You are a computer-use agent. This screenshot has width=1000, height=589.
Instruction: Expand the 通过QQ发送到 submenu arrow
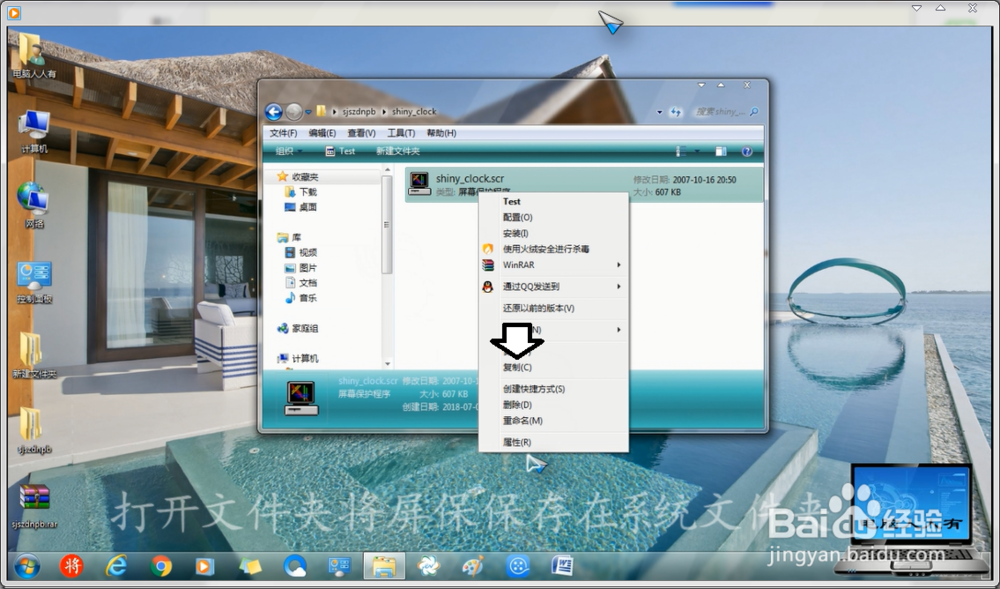point(619,287)
